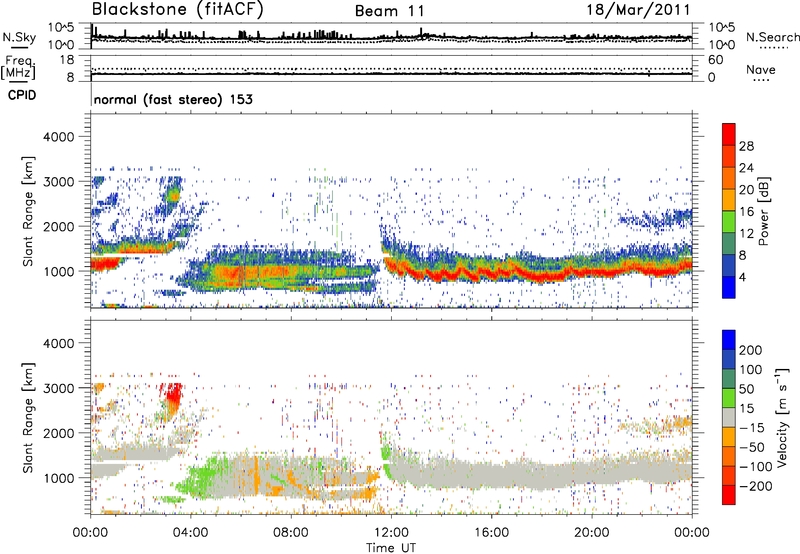
Task: Pick the power color bar segment above 28 dB
Action: pyautogui.click(x=729, y=134)
